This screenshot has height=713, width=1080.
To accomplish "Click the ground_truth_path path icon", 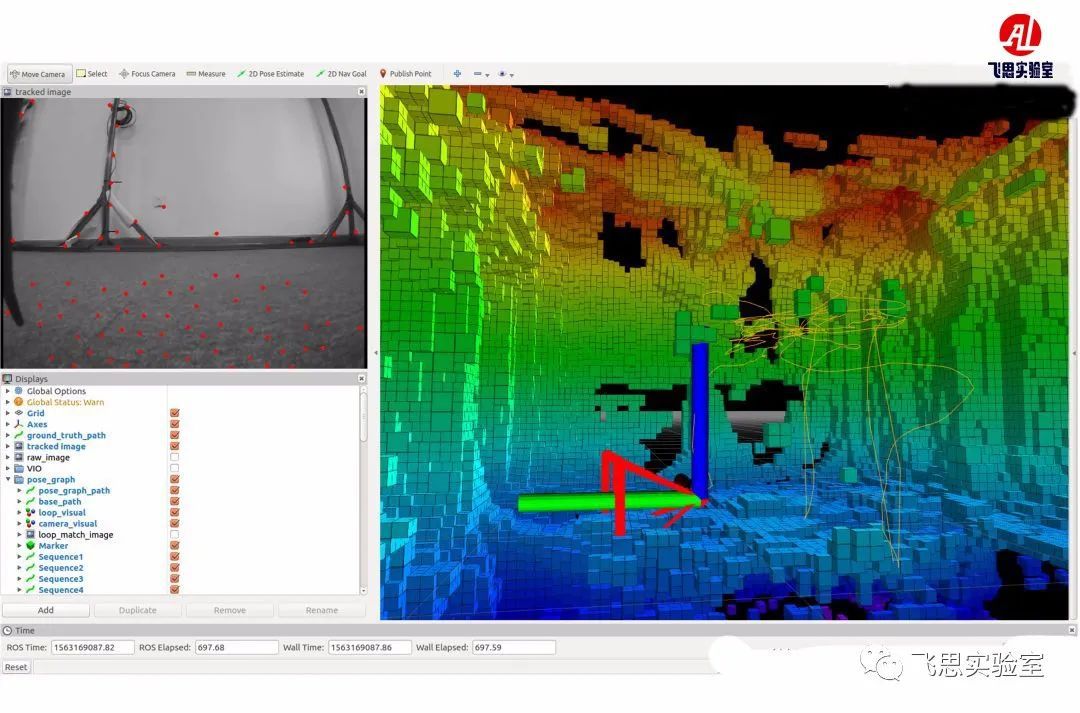I will [19, 435].
